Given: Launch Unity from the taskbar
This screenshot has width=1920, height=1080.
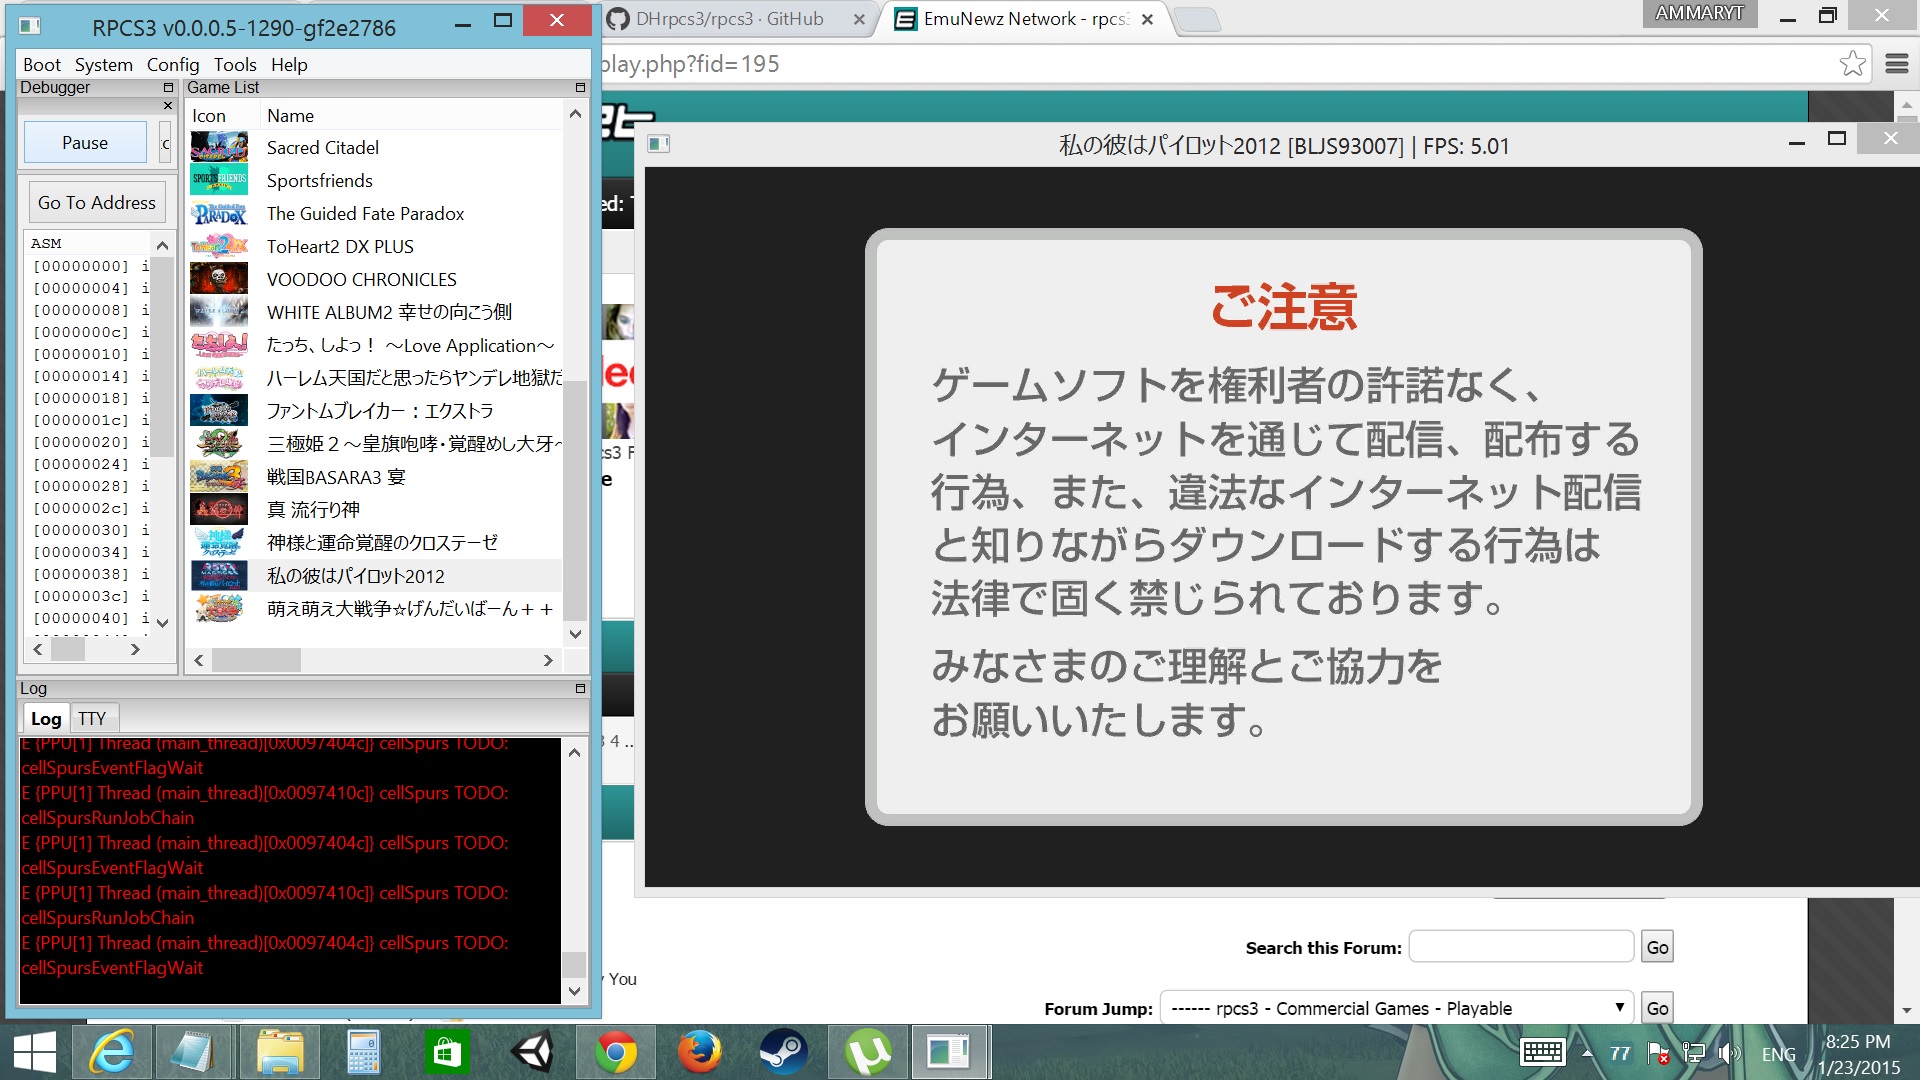Looking at the screenshot, I should [532, 1052].
